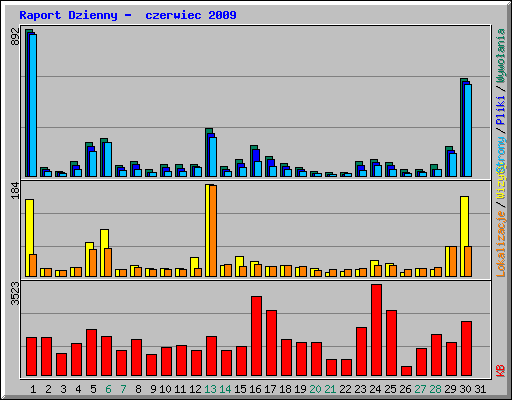Click green weekend day label 6
Screen dimensions: 512x400
click(x=108, y=389)
